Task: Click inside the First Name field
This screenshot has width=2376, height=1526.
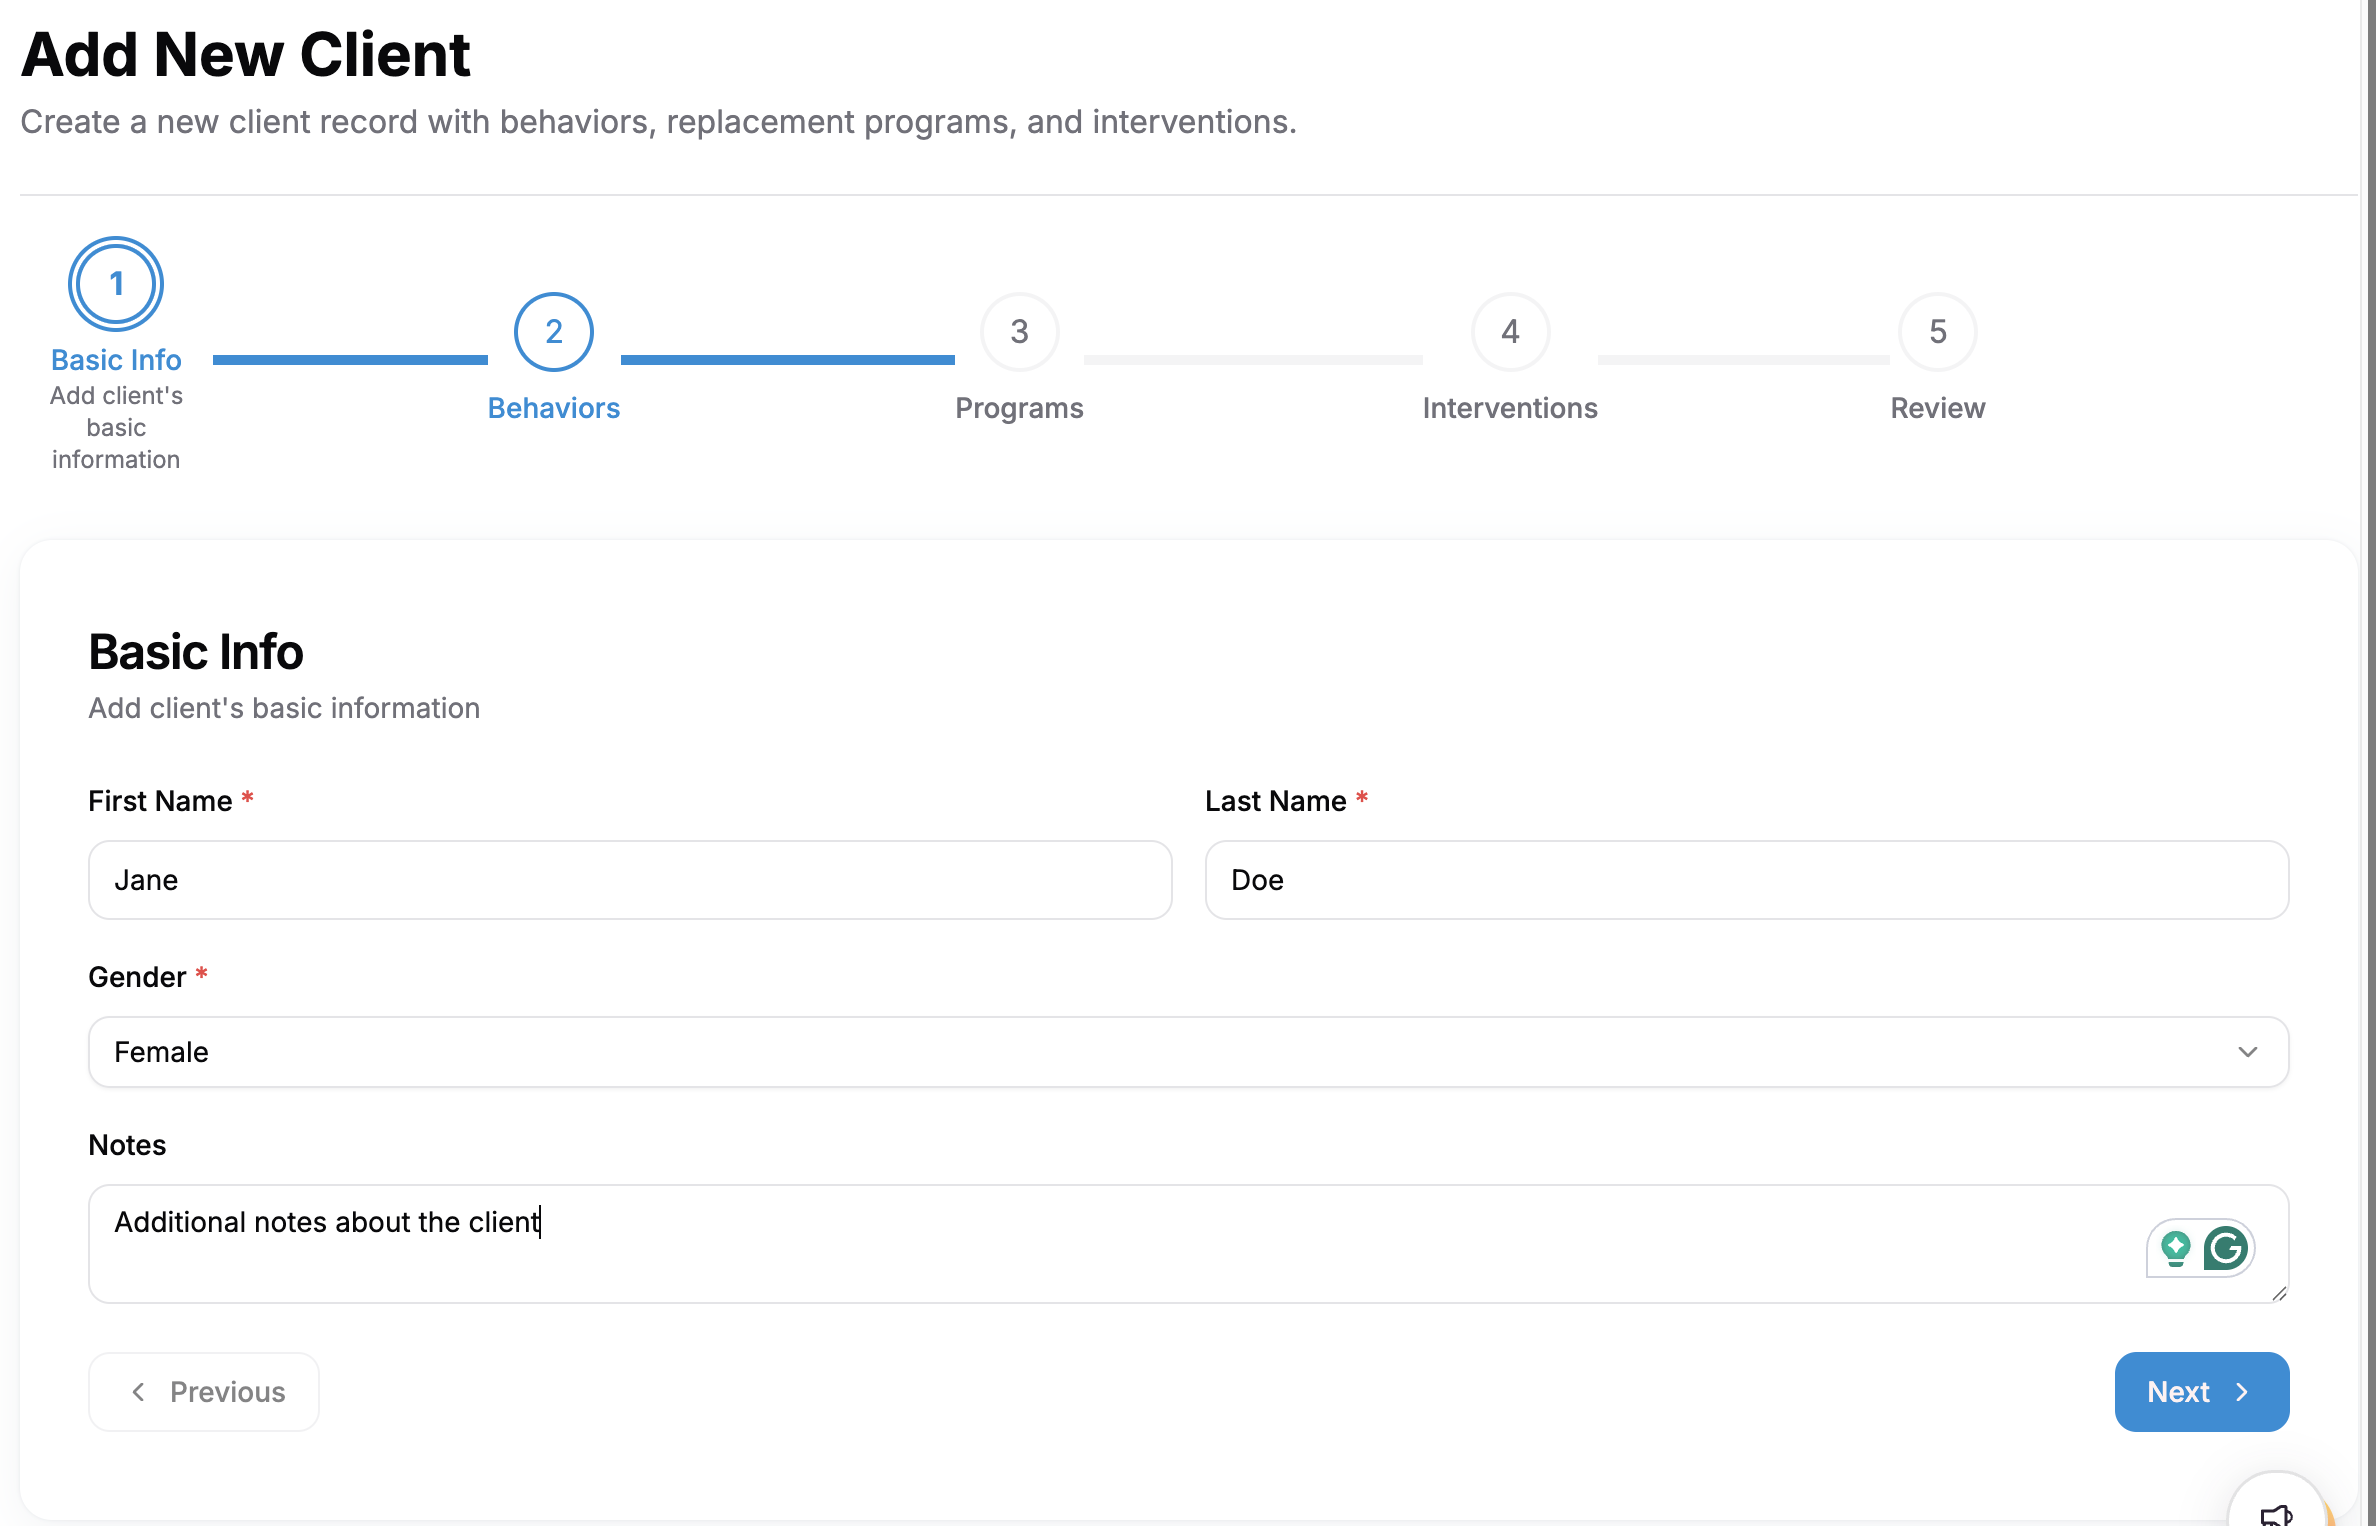Action: coord(628,880)
